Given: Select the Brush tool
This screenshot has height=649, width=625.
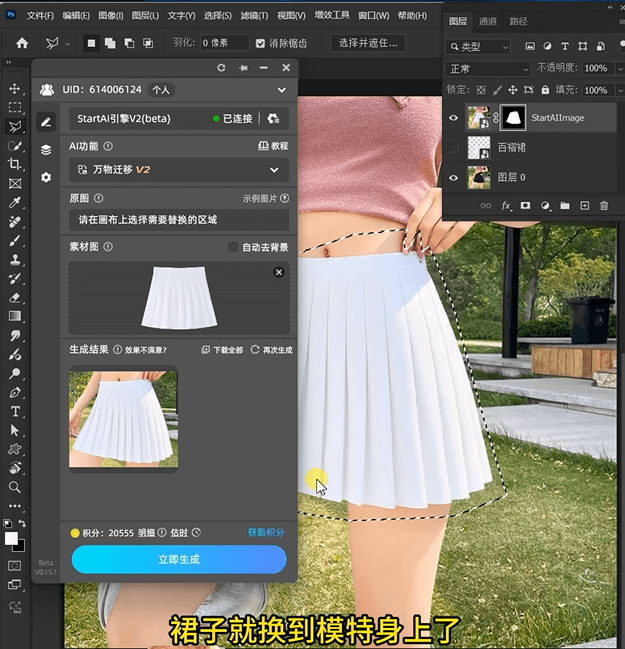Looking at the screenshot, I should (15, 240).
